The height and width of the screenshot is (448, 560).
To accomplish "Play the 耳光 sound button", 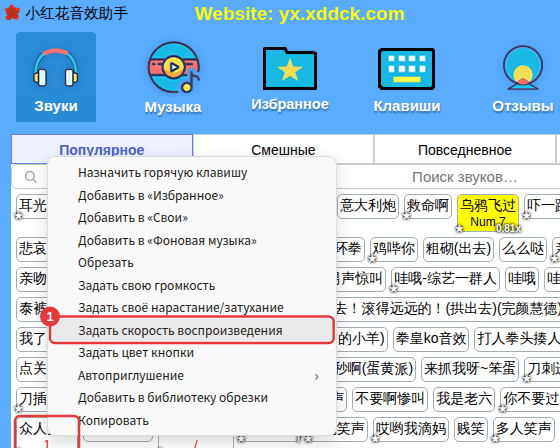I will 32,206.
